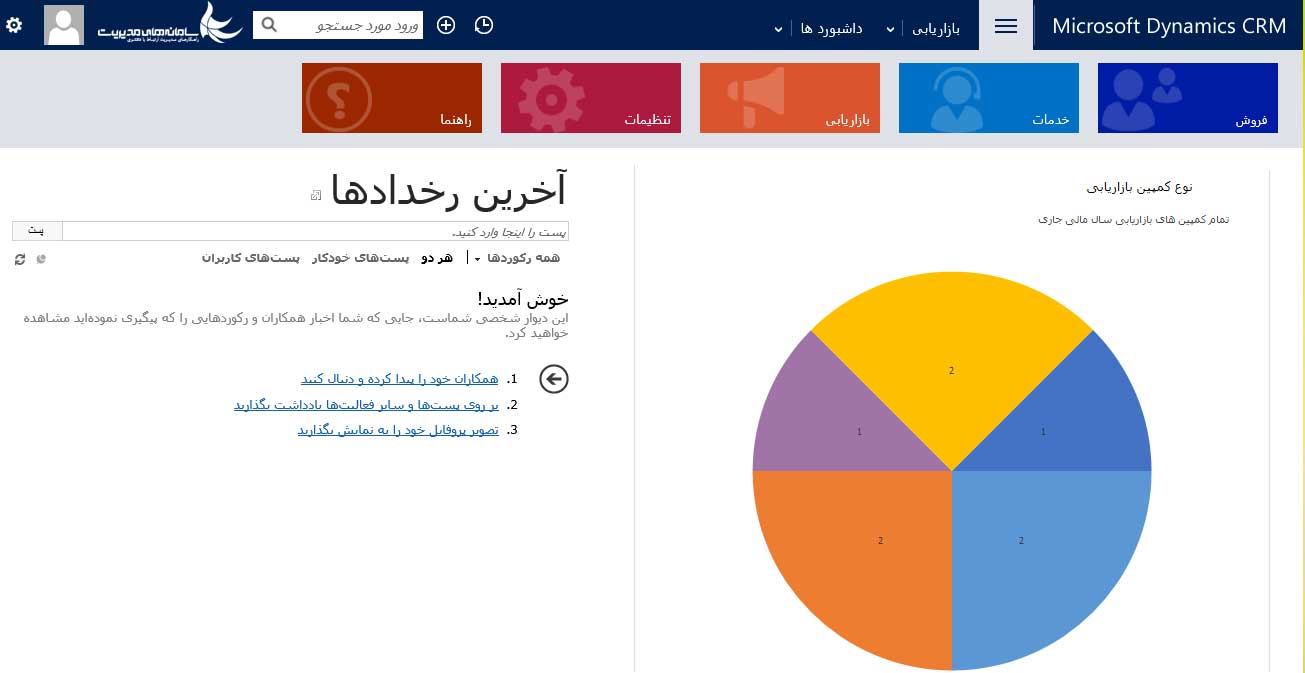Open link همکاران خود را پیدا کرده
Image resolution: width=1305 pixels, height=673 pixels.
[399, 379]
